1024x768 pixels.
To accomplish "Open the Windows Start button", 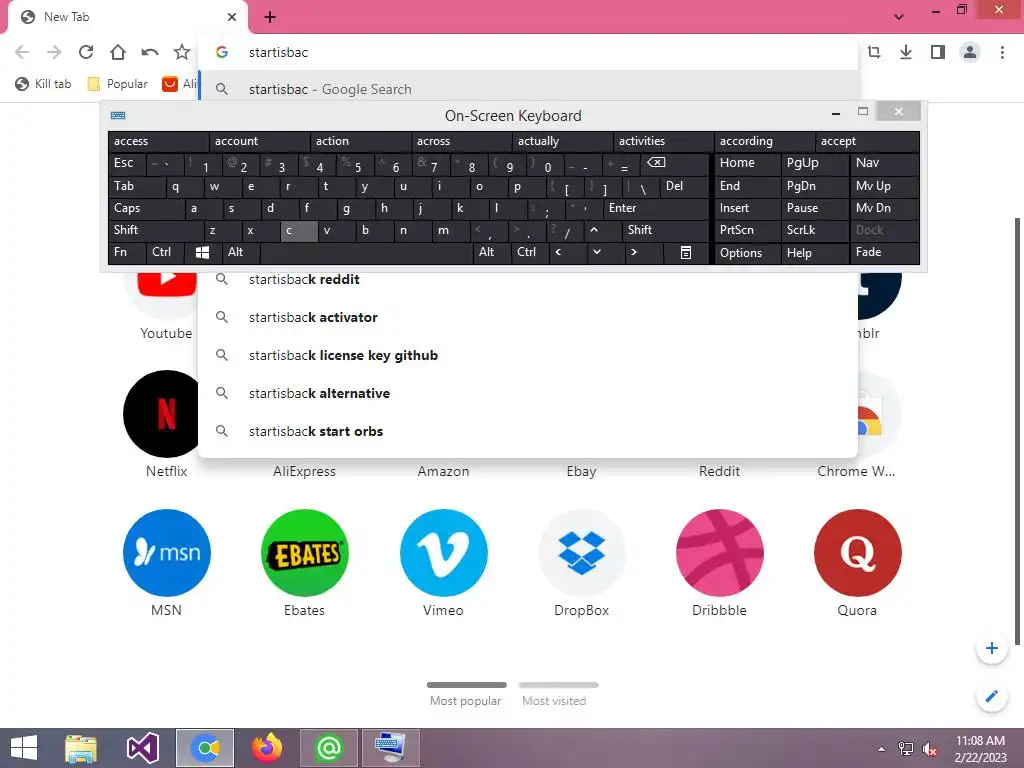I will tap(24, 748).
